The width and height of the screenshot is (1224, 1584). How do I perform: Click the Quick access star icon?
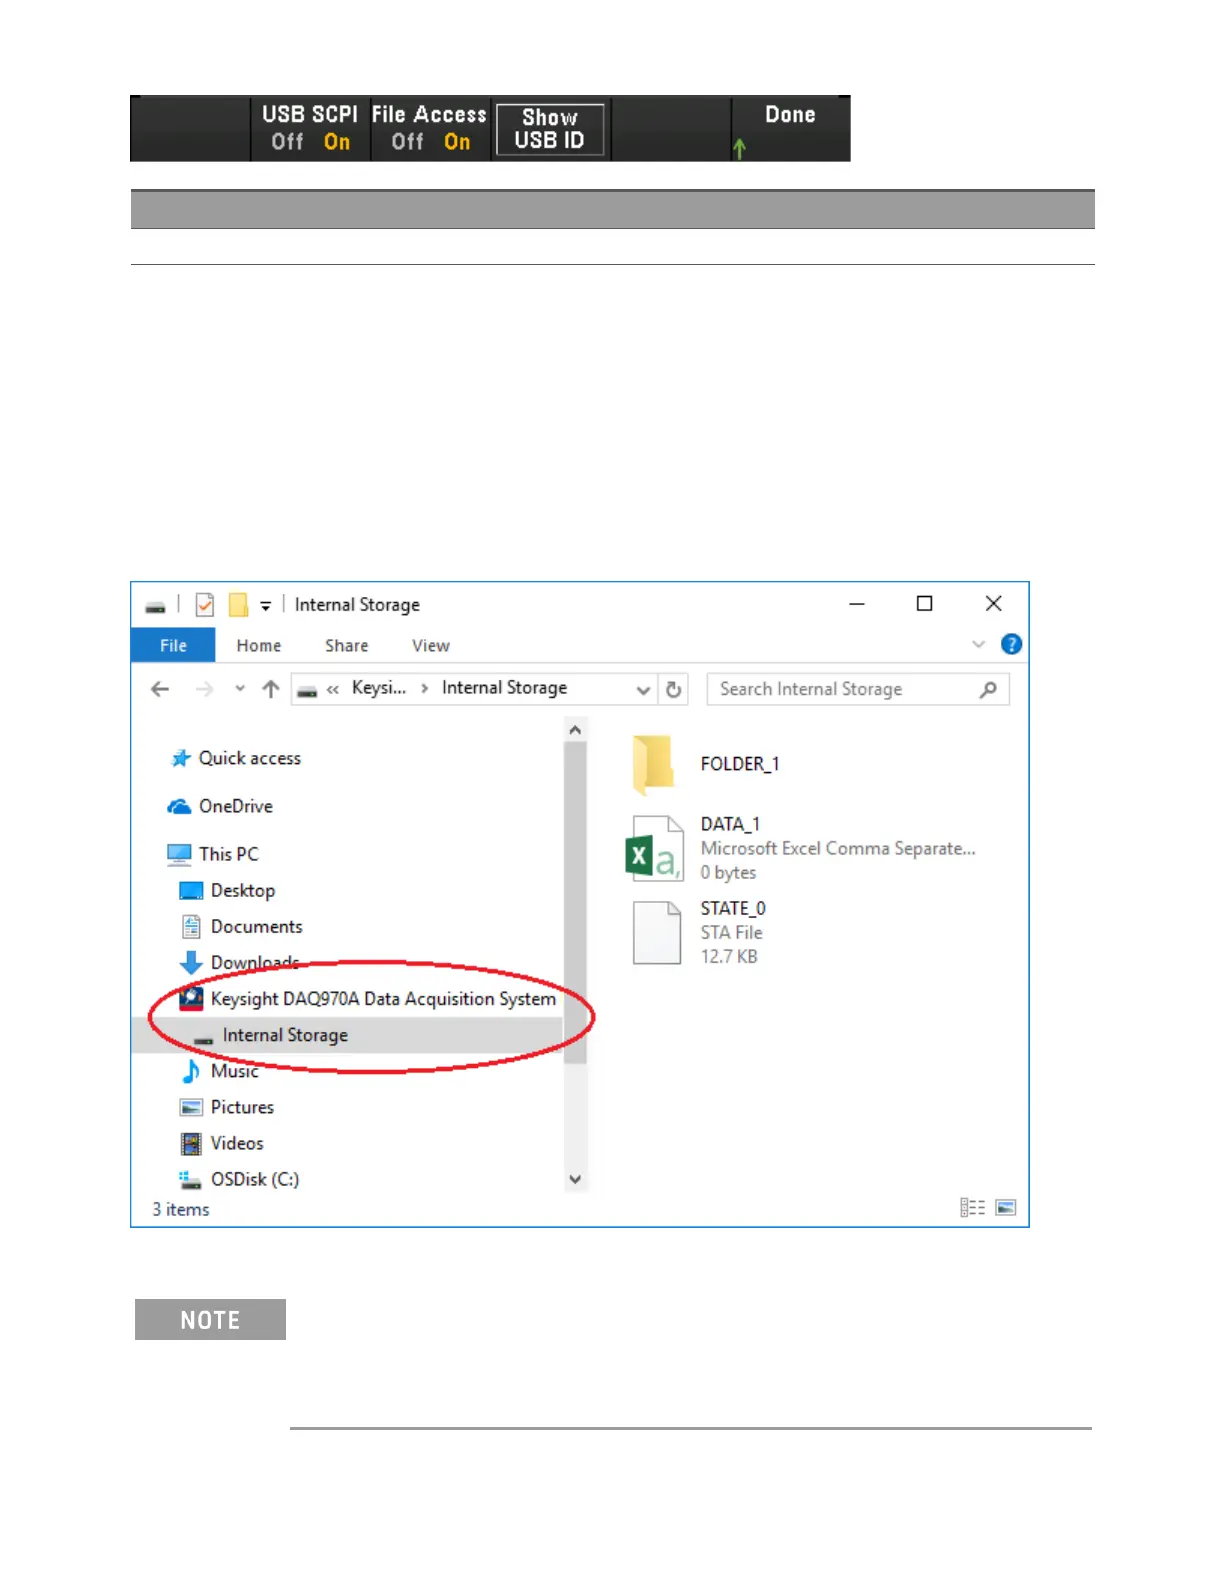pos(180,758)
